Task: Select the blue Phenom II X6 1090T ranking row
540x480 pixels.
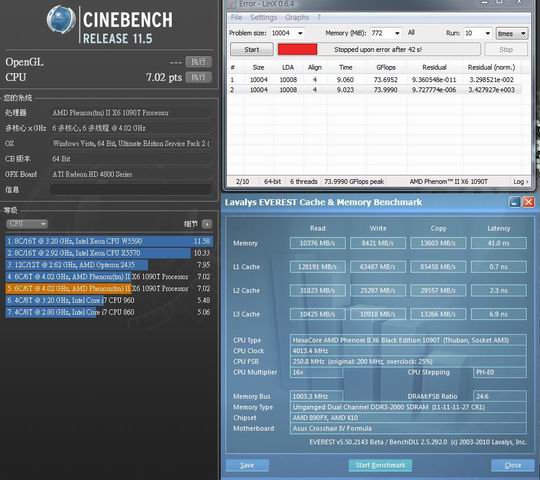Action: click(x=109, y=276)
